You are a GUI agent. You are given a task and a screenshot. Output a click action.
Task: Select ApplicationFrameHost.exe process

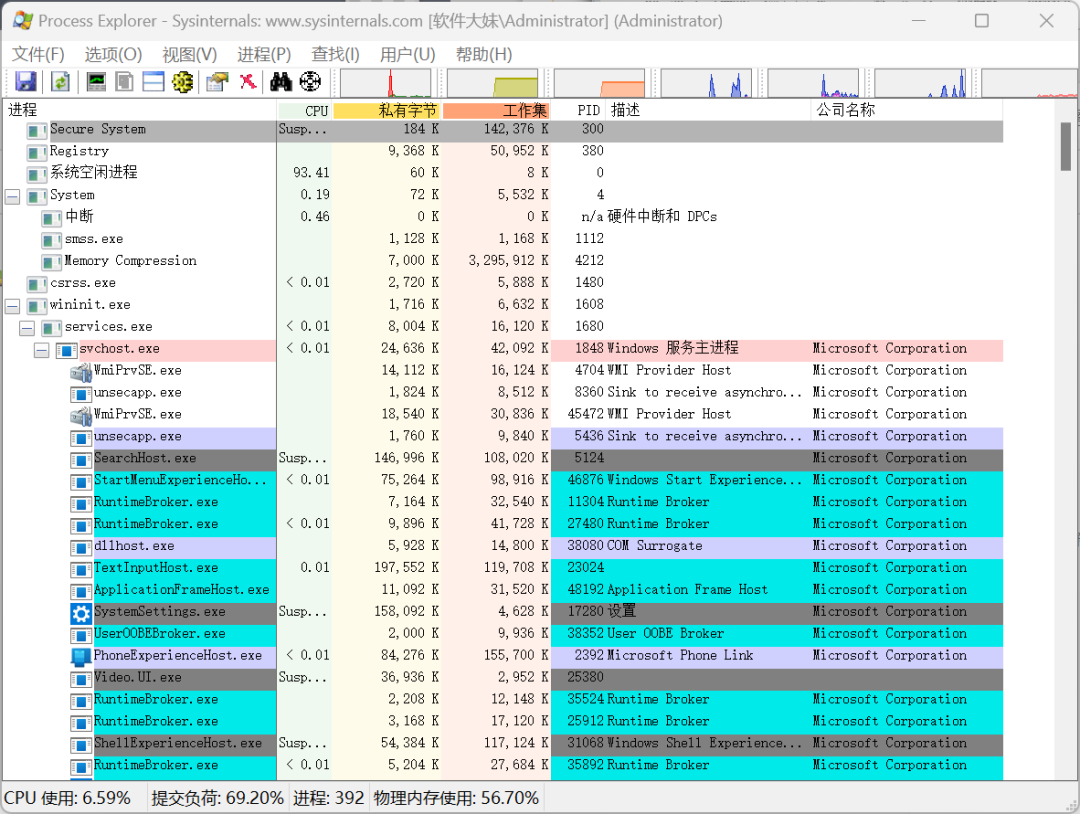pyautogui.click(x=181, y=590)
